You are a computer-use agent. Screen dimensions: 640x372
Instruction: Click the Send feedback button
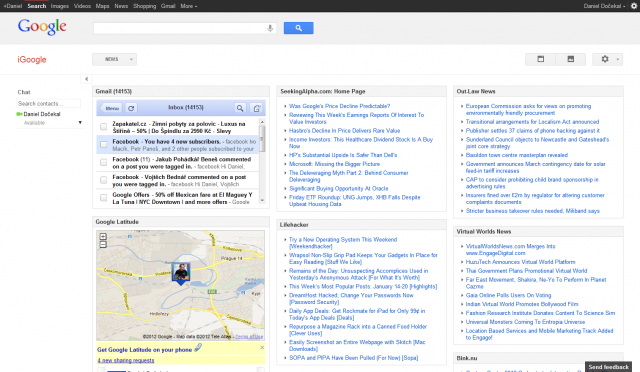(x=608, y=367)
